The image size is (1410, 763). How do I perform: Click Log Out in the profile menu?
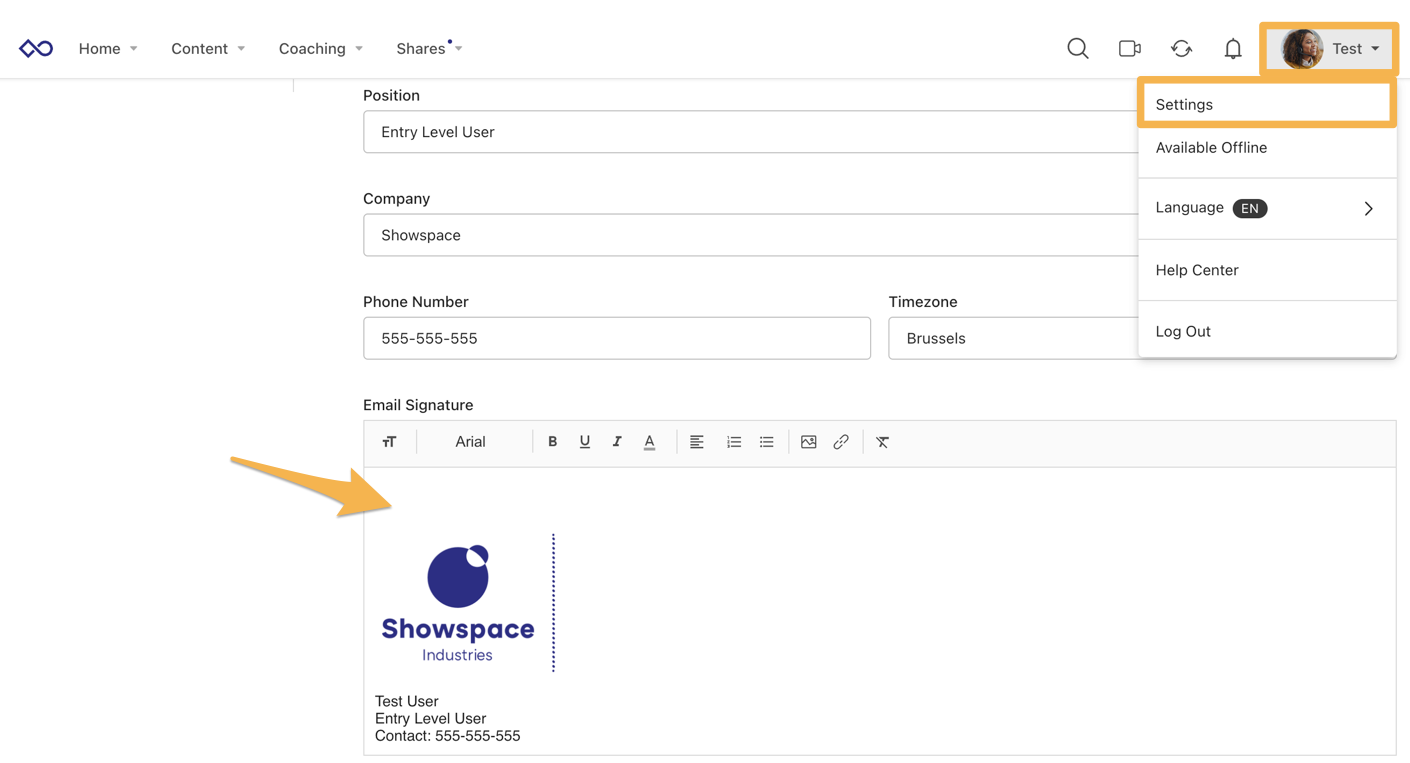(x=1183, y=331)
